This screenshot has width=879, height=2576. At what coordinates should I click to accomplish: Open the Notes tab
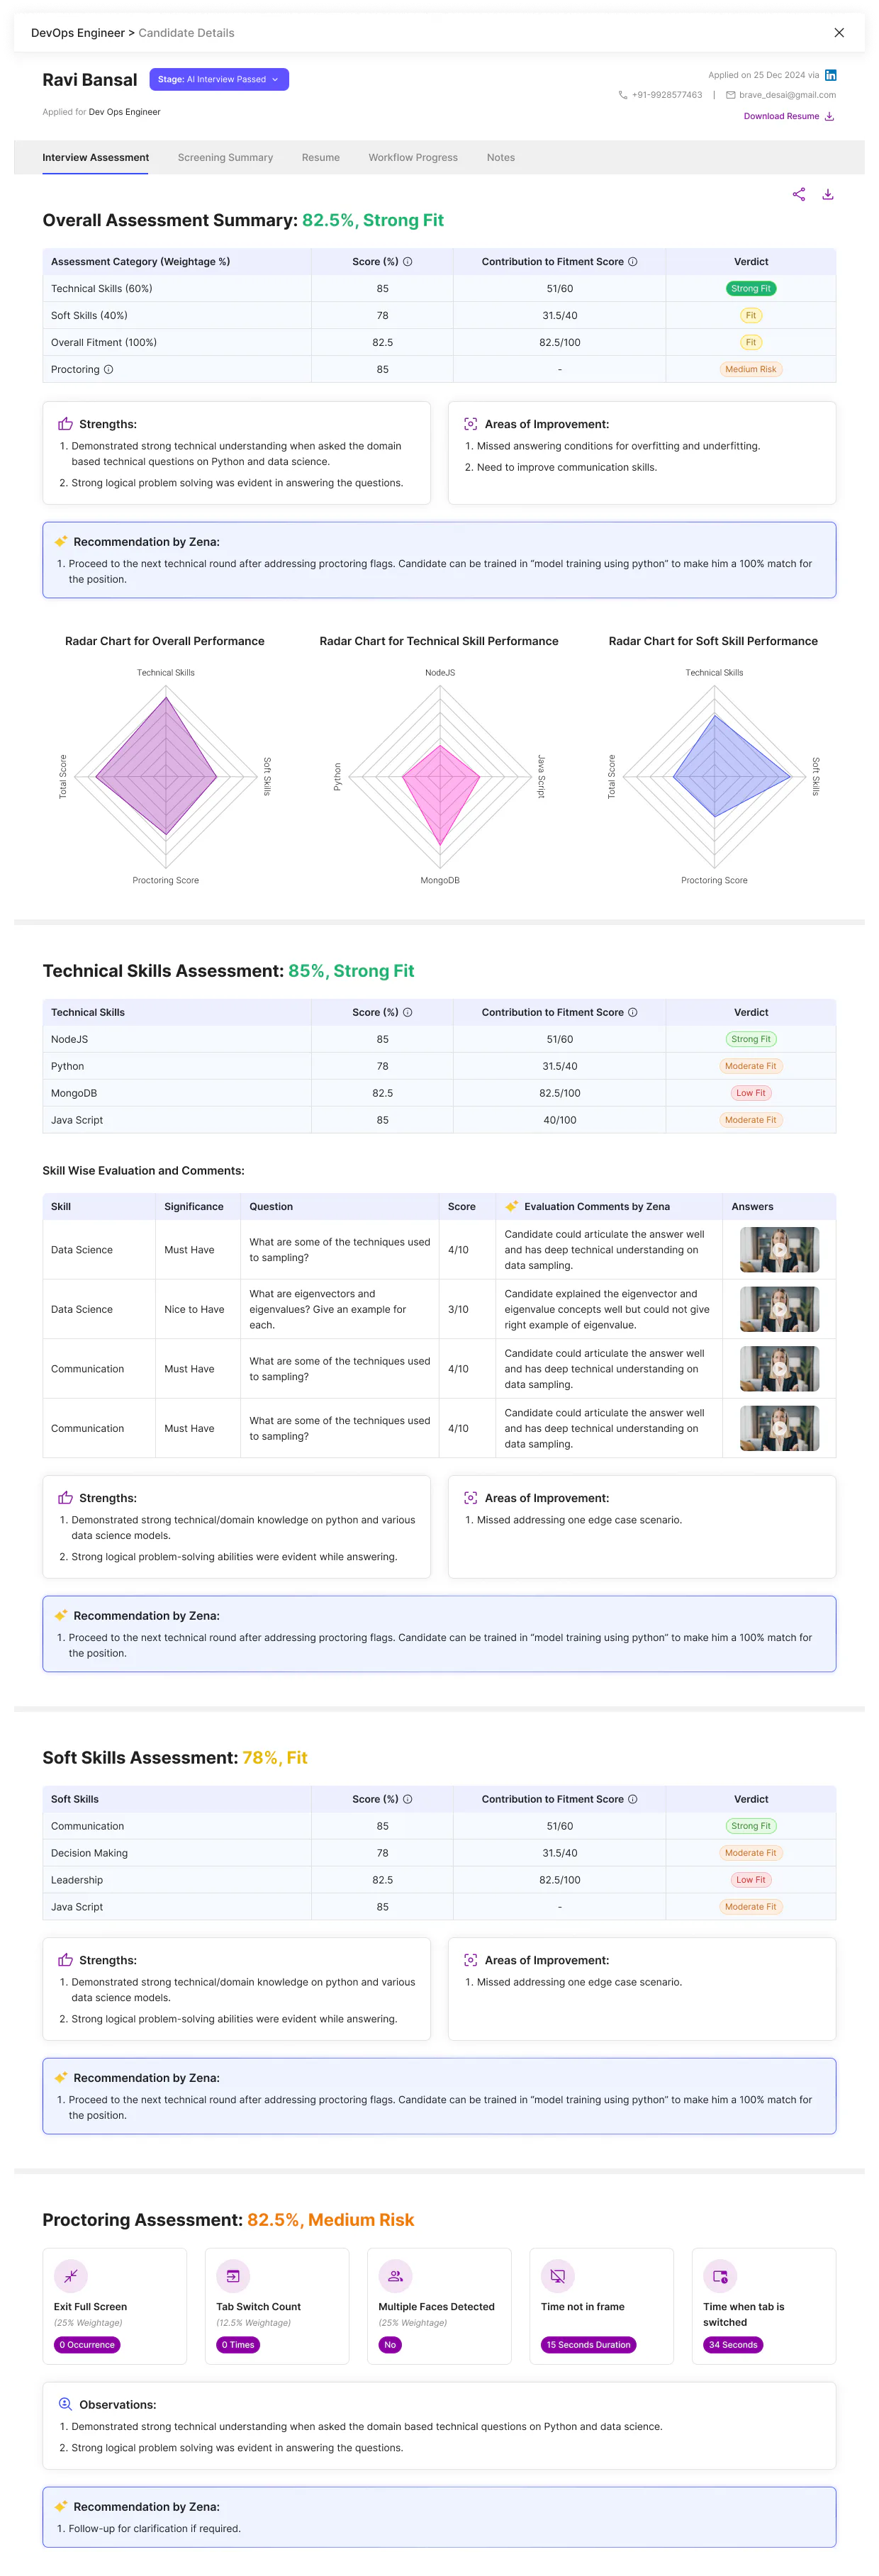(x=501, y=158)
